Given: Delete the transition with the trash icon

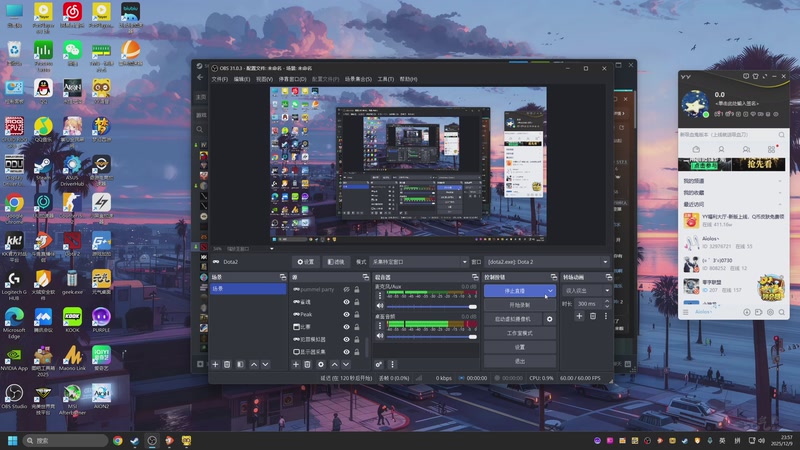Looking at the screenshot, I should 593,316.
